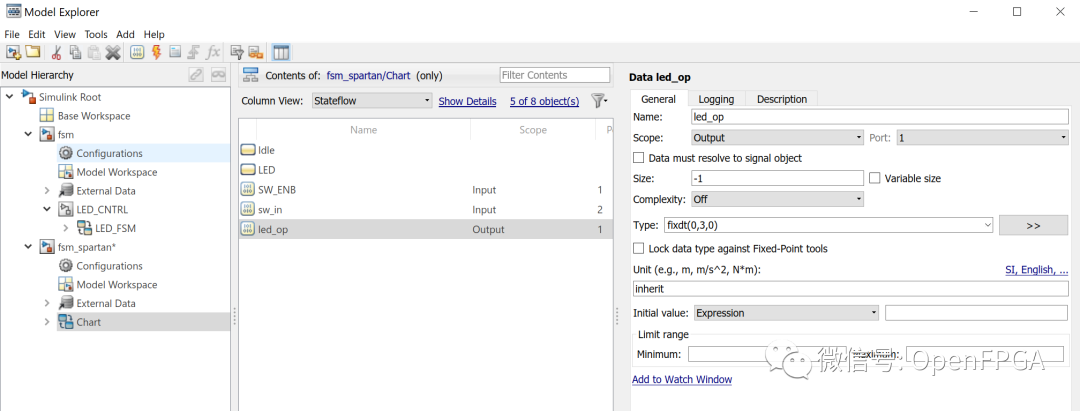1080x411 pixels.
Task: Open the Port number dropdown
Action: (x=982, y=138)
